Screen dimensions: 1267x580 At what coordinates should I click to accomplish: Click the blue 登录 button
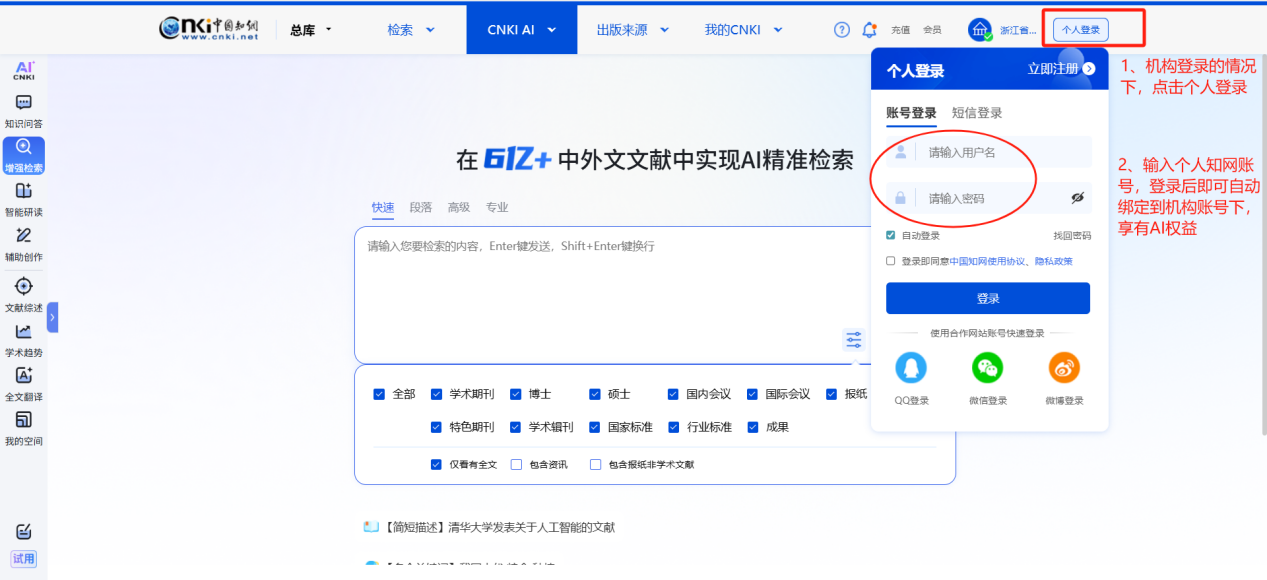tap(987, 298)
